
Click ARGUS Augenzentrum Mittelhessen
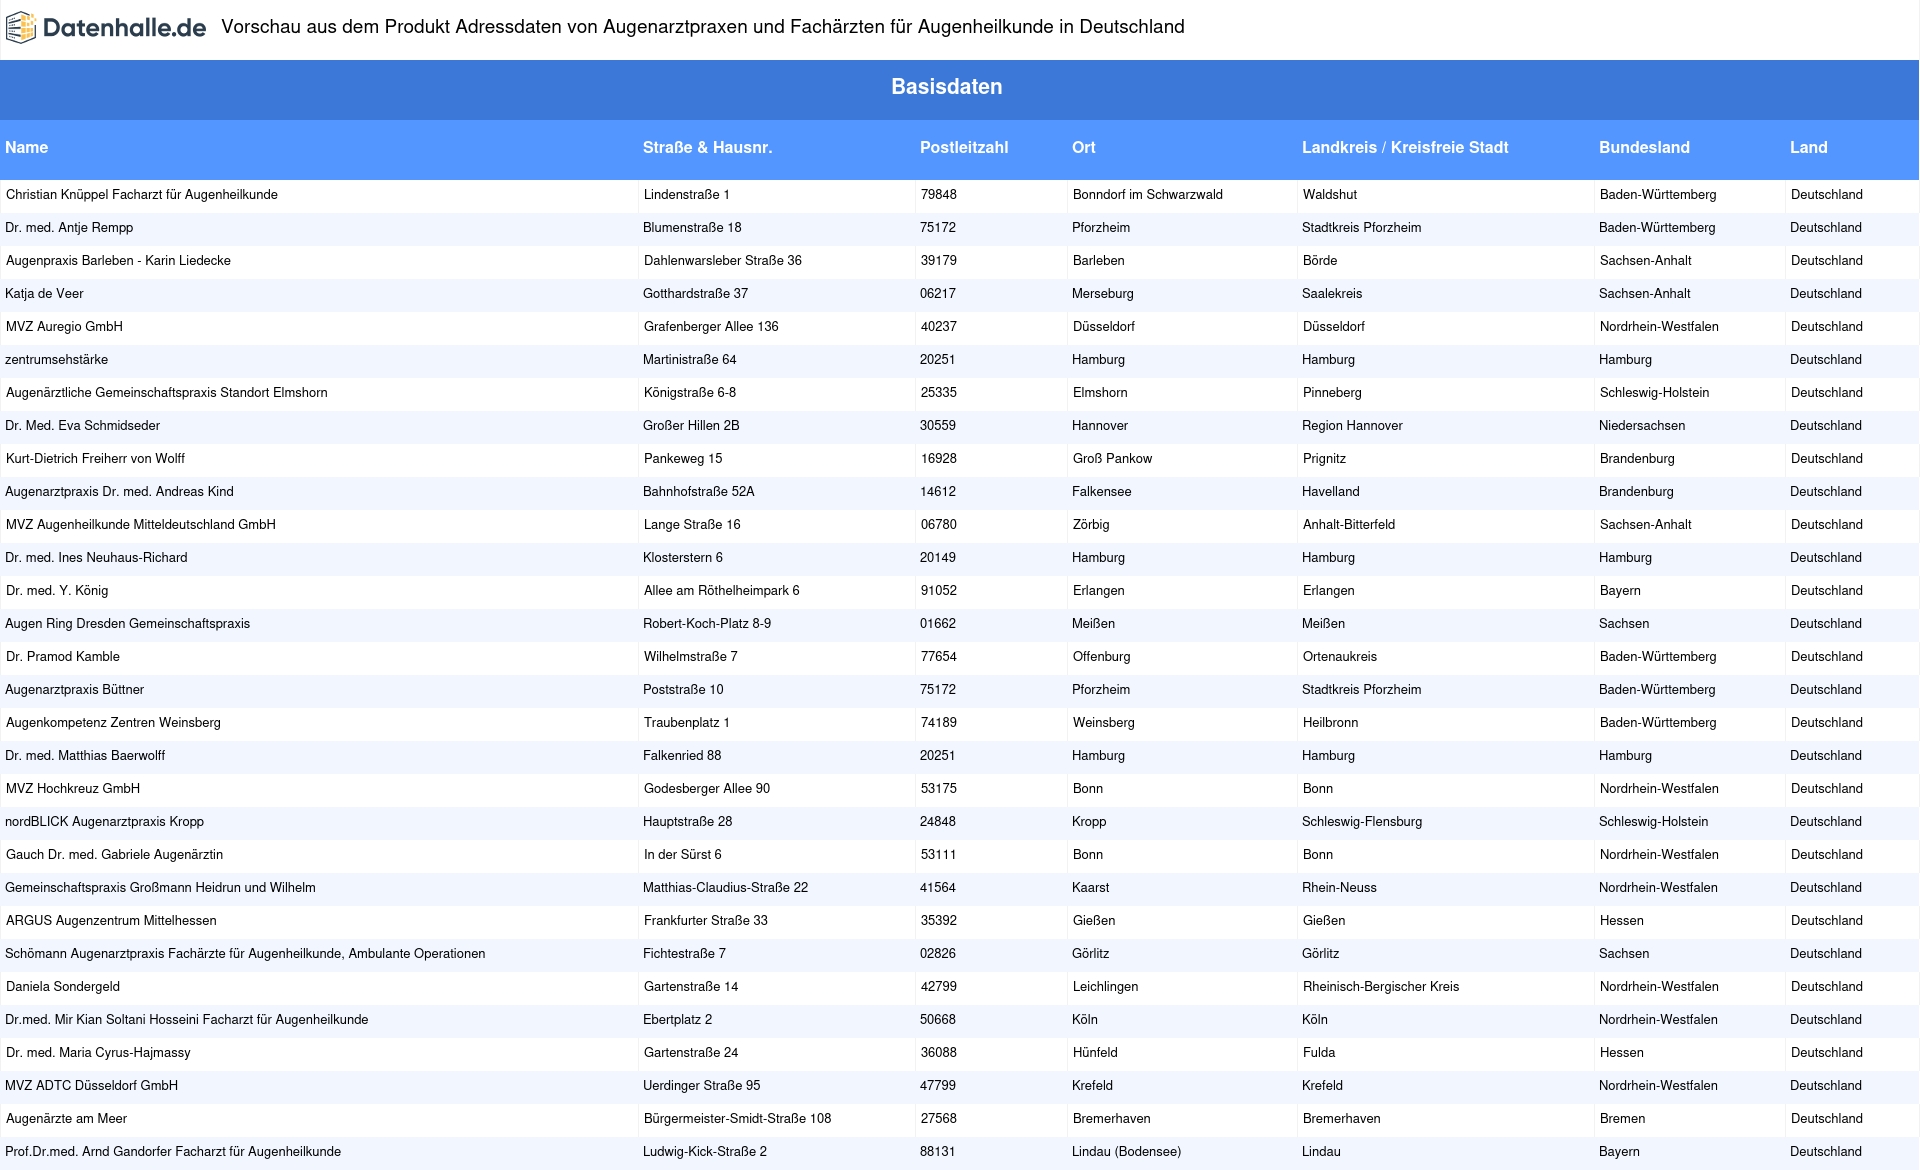pos(111,921)
